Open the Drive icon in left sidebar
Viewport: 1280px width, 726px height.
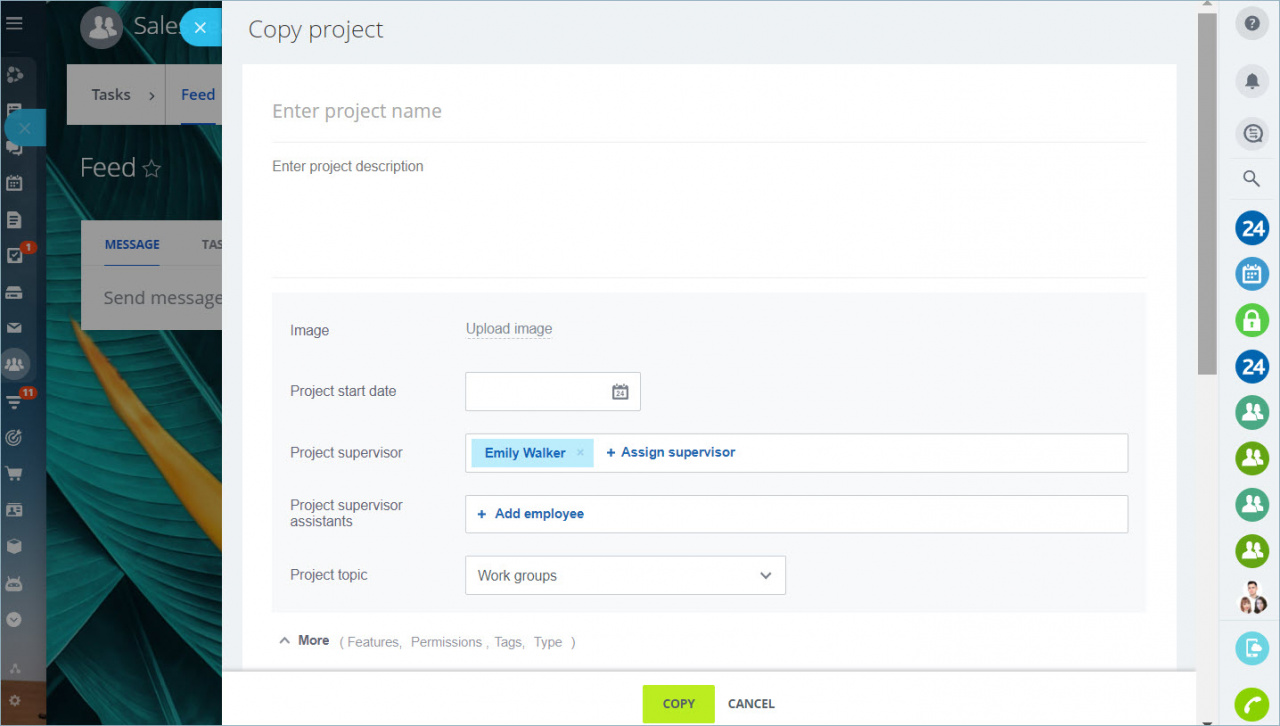14,293
